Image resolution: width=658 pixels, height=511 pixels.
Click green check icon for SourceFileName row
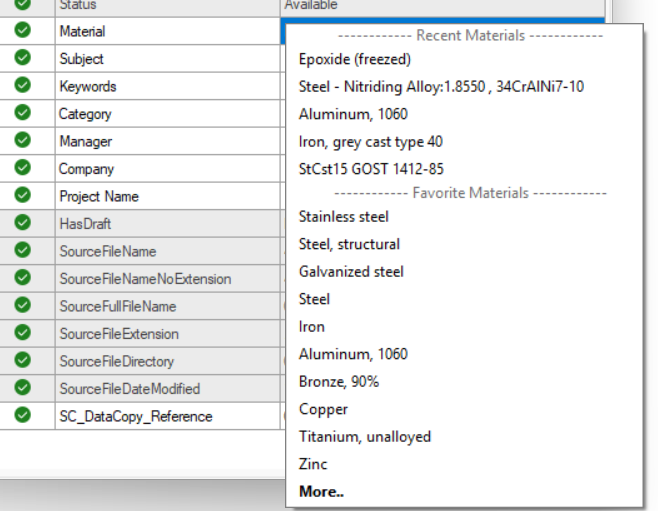(x=23, y=250)
